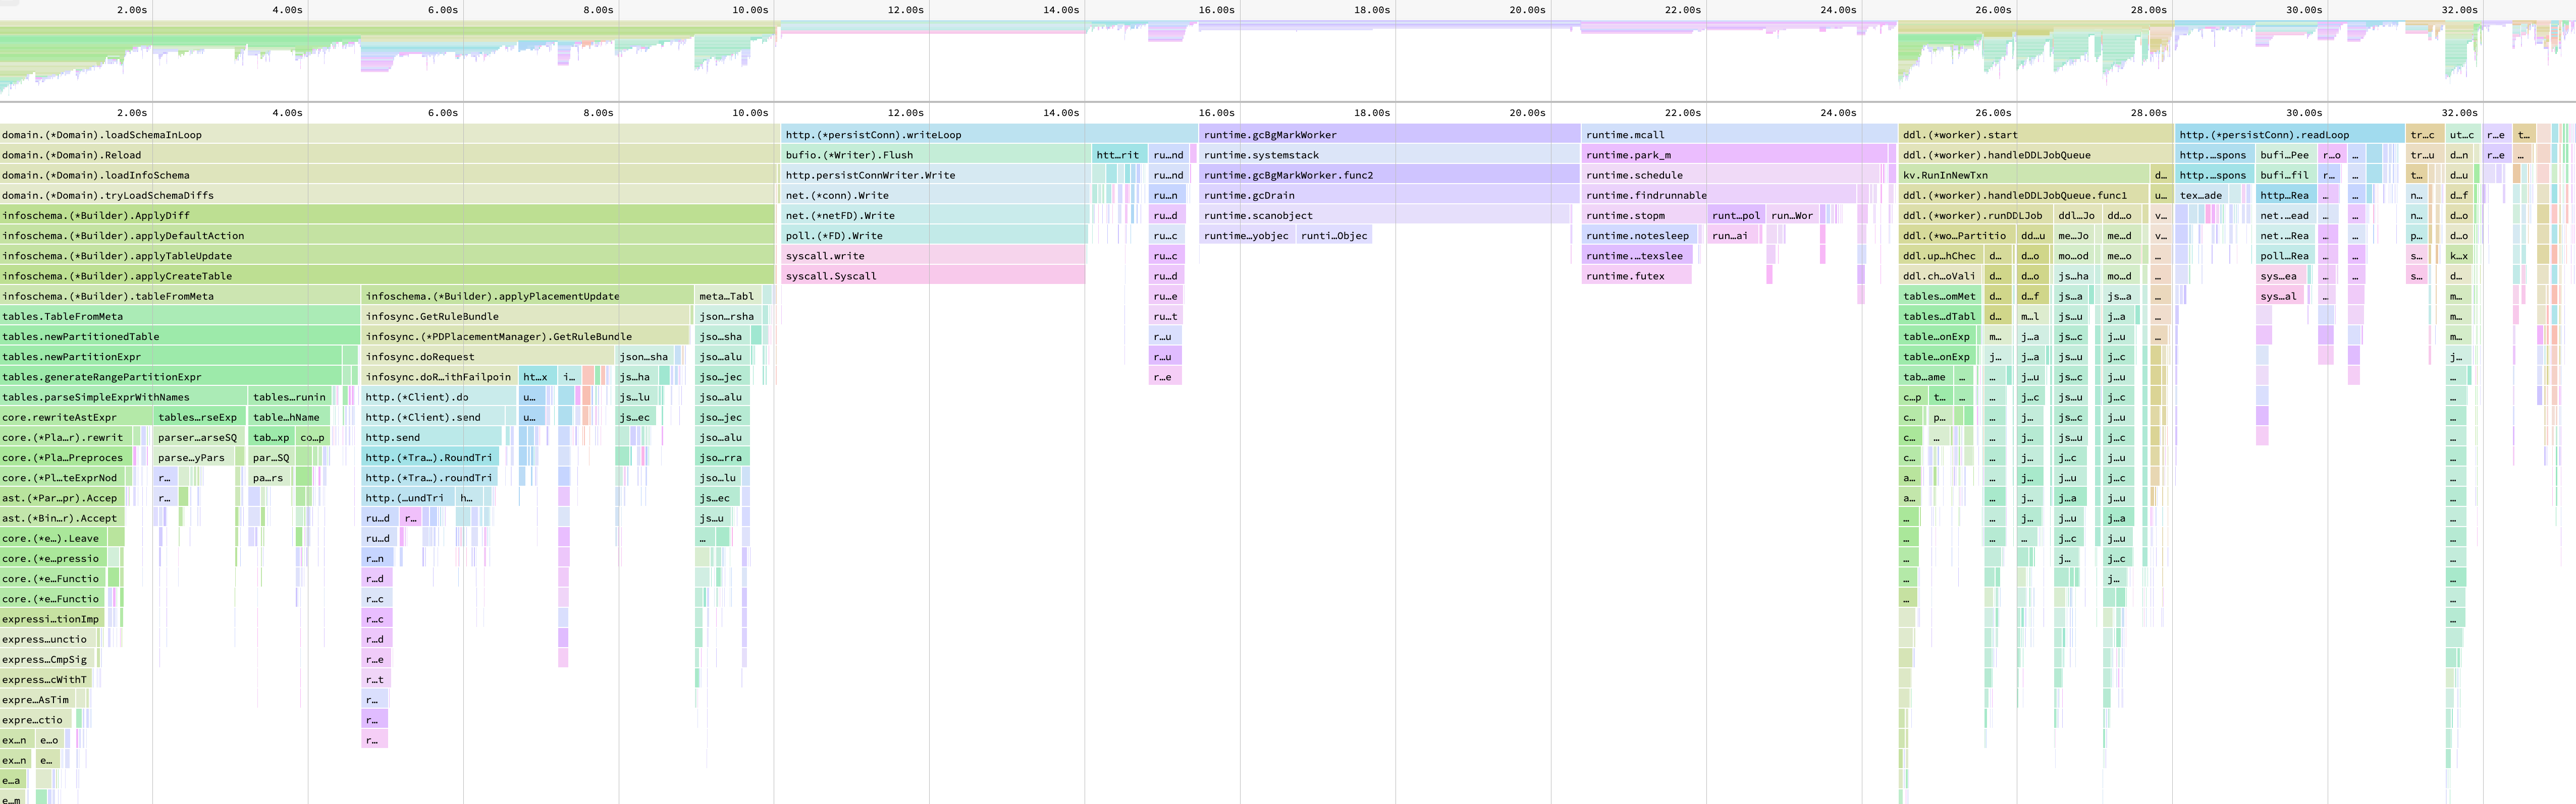The image size is (2576, 804).
Task: Click the runtime.futex frame
Action: point(1636,276)
